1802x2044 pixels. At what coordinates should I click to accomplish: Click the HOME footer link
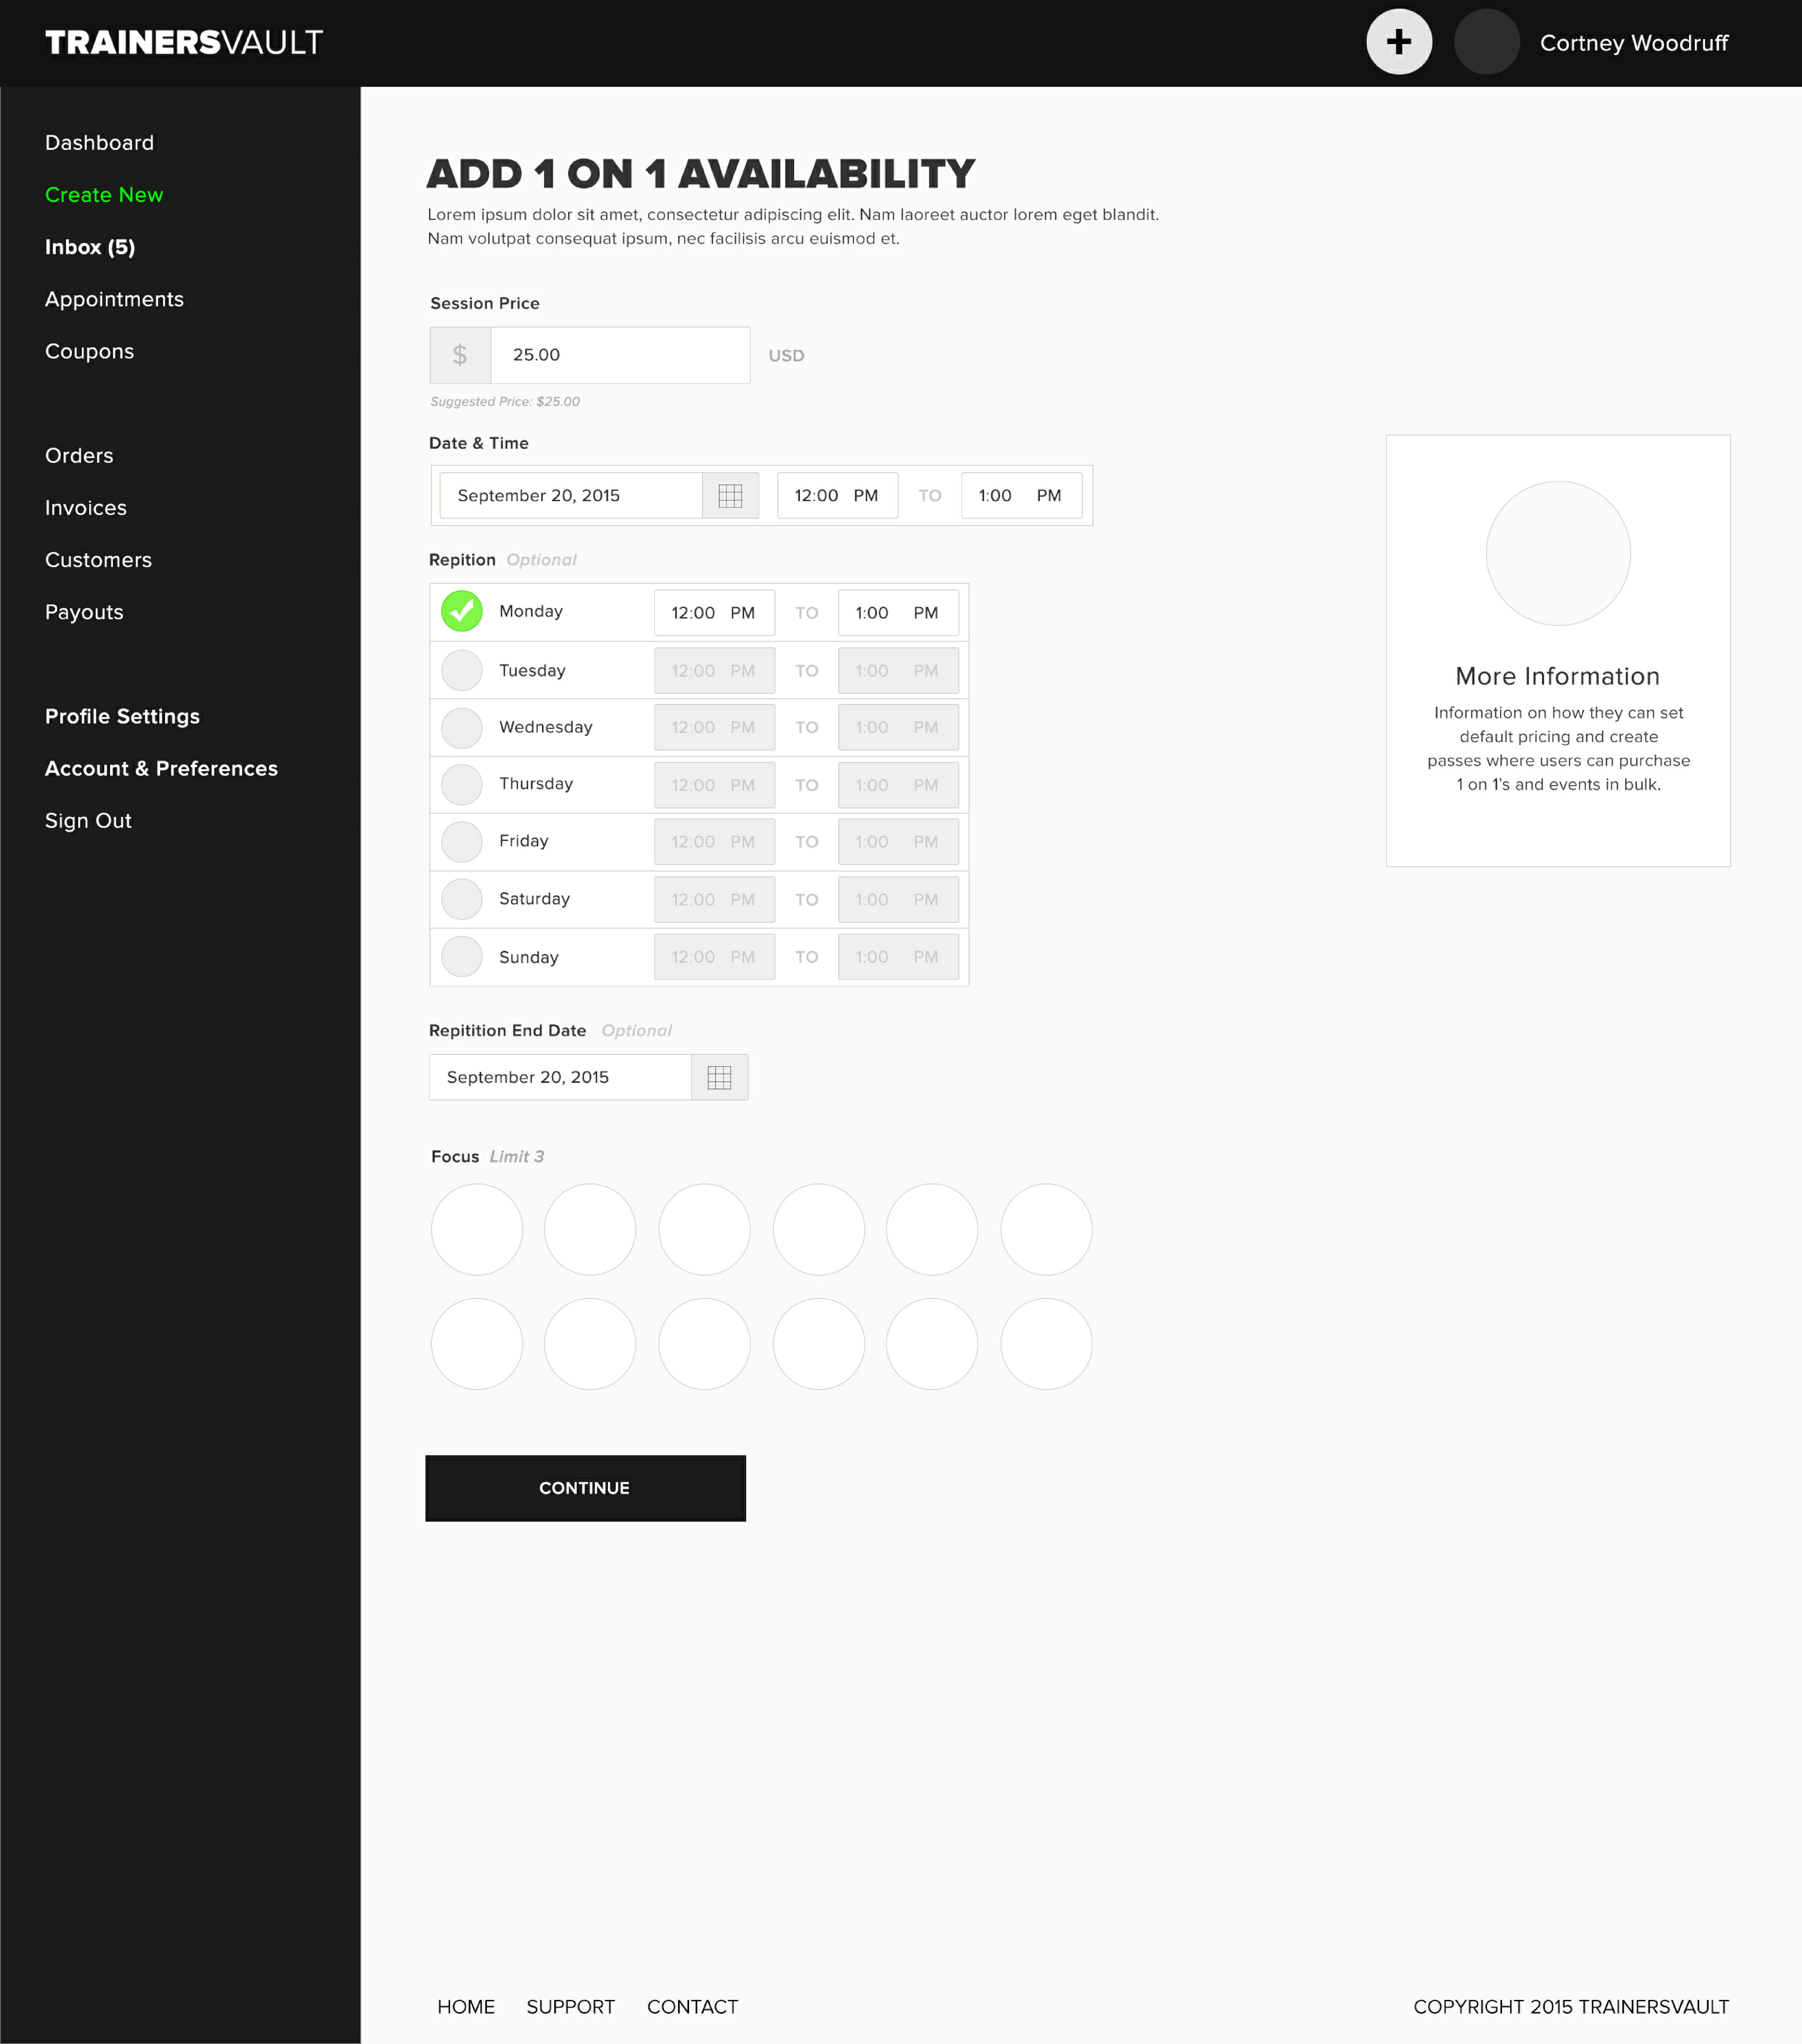466,2007
